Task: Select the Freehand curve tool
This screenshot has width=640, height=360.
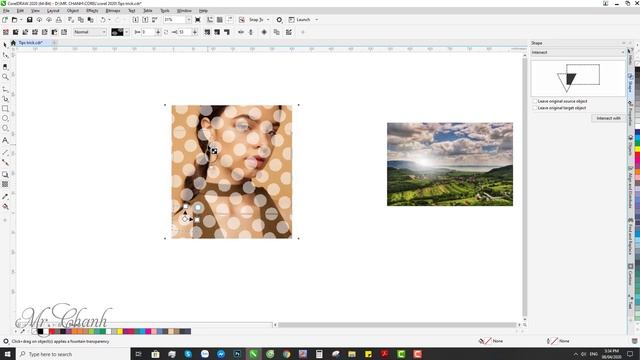Action: pyautogui.click(x=5, y=89)
